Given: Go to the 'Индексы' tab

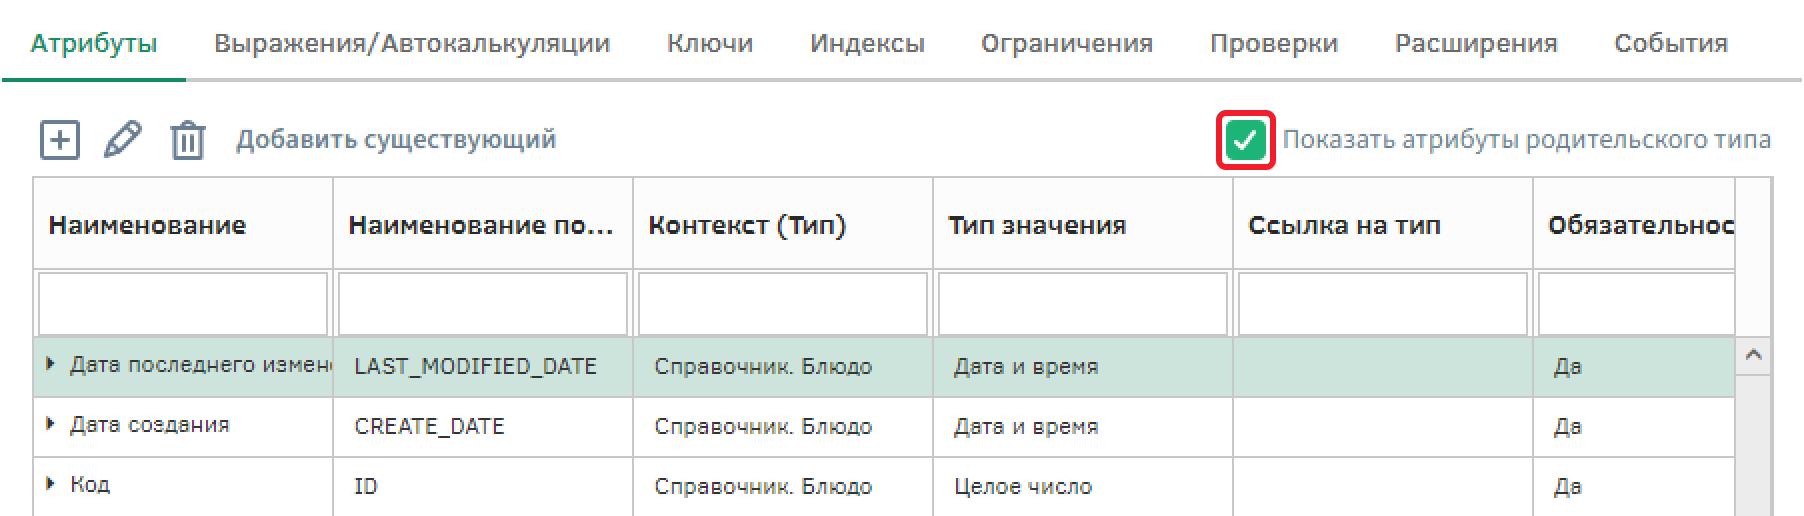Looking at the screenshot, I should pos(867,44).
